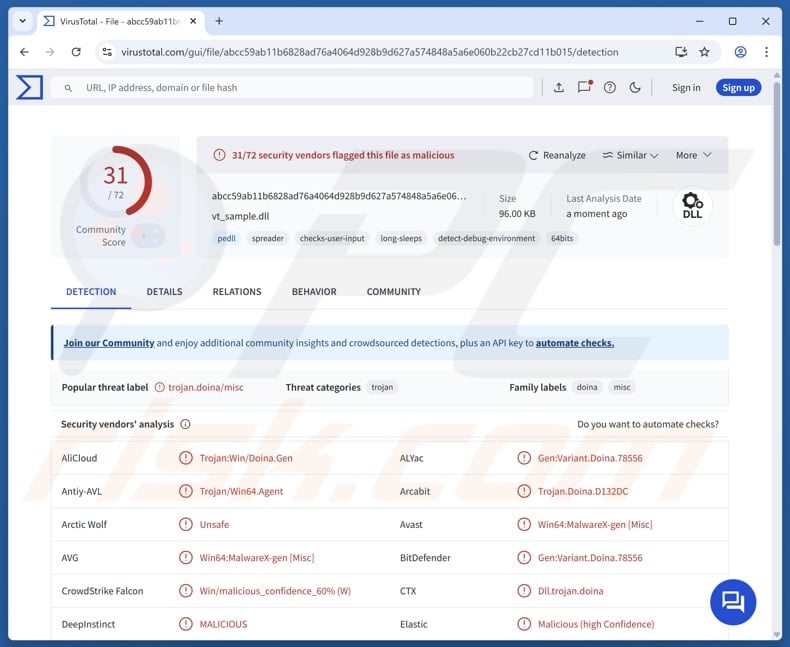Click the browser forward arrow
This screenshot has width=790, height=647.
click(50, 52)
